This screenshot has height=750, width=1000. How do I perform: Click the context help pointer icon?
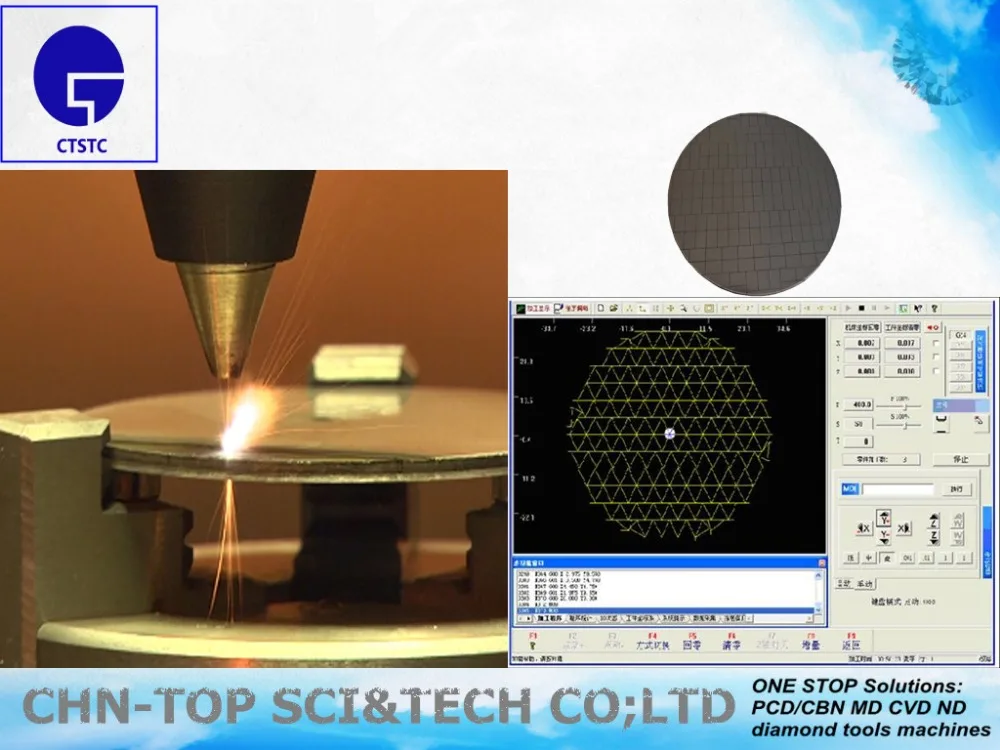click(x=918, y=308)
